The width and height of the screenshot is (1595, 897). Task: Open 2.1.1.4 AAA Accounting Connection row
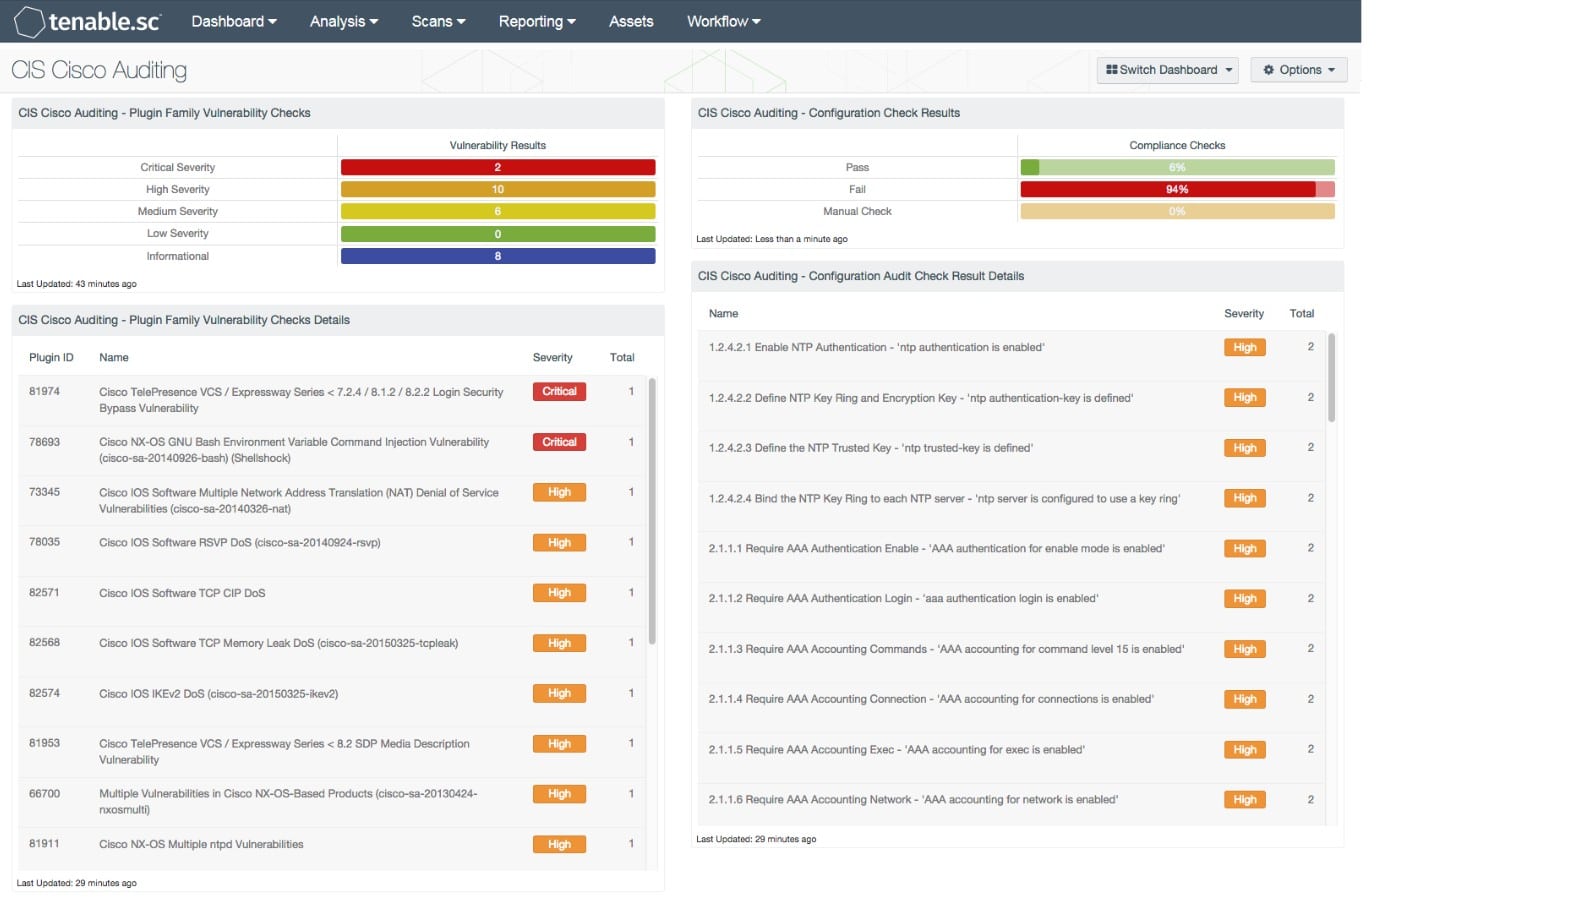pos(1010,707)
